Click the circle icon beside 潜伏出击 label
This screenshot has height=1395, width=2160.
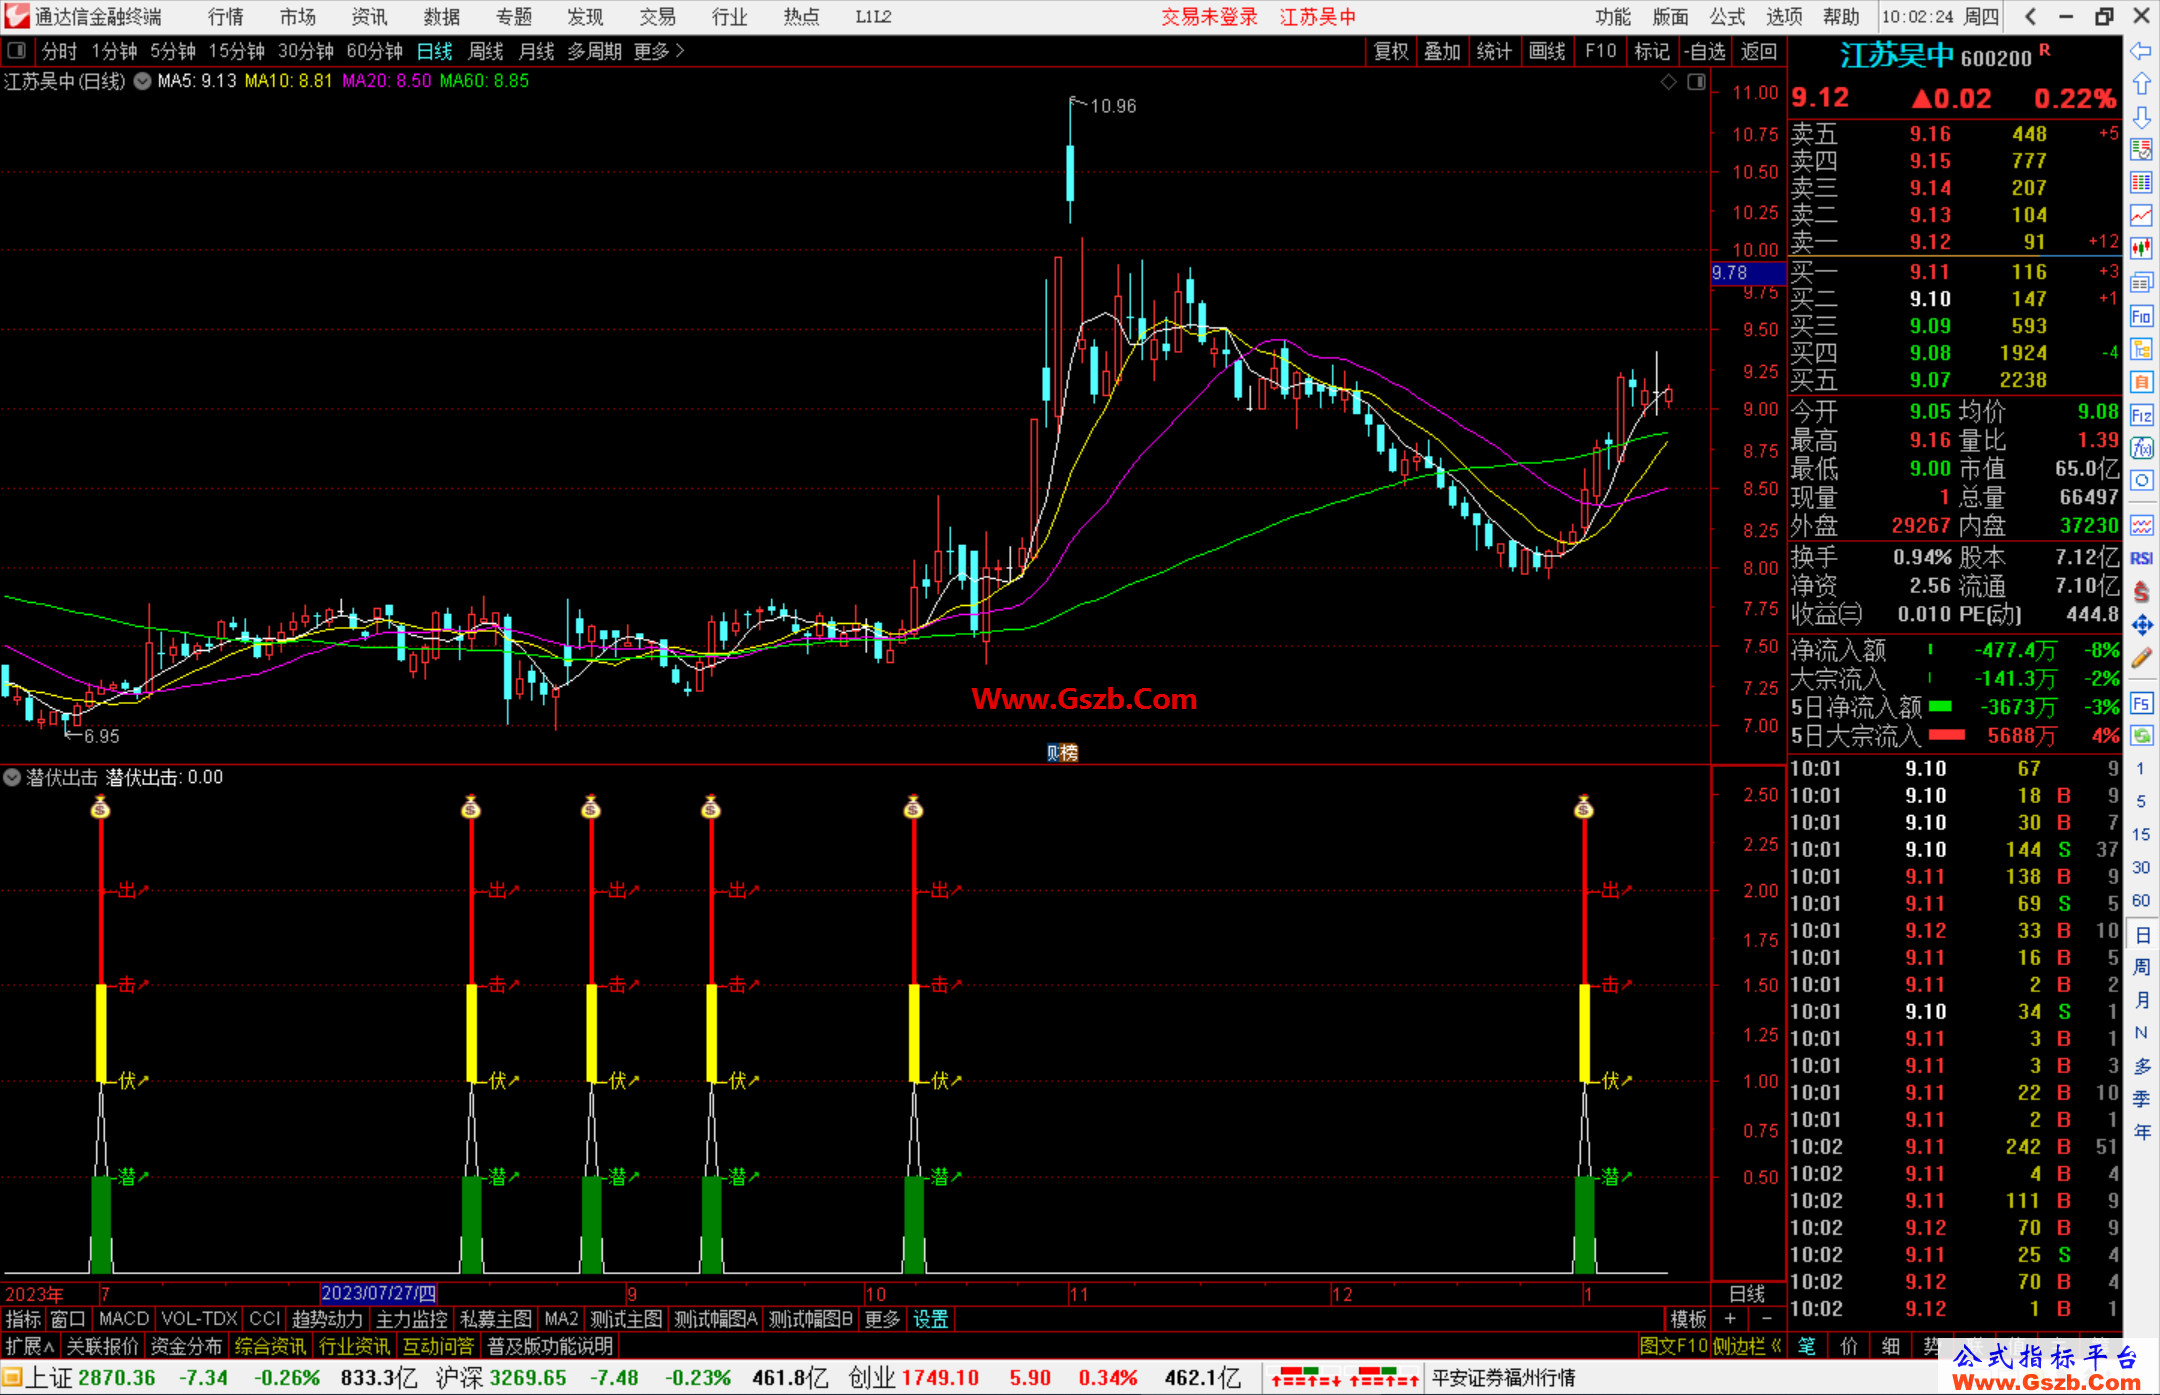coord(12,777)
